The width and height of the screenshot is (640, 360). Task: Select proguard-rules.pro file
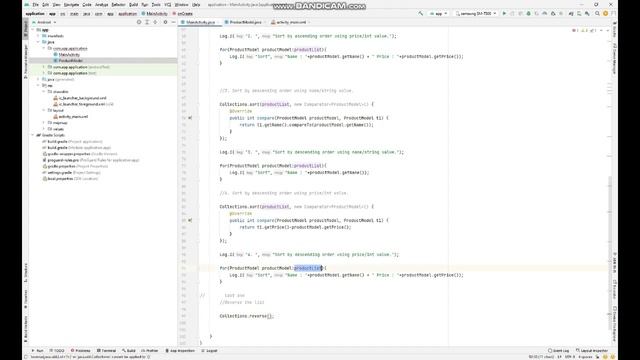pos(91,160)
